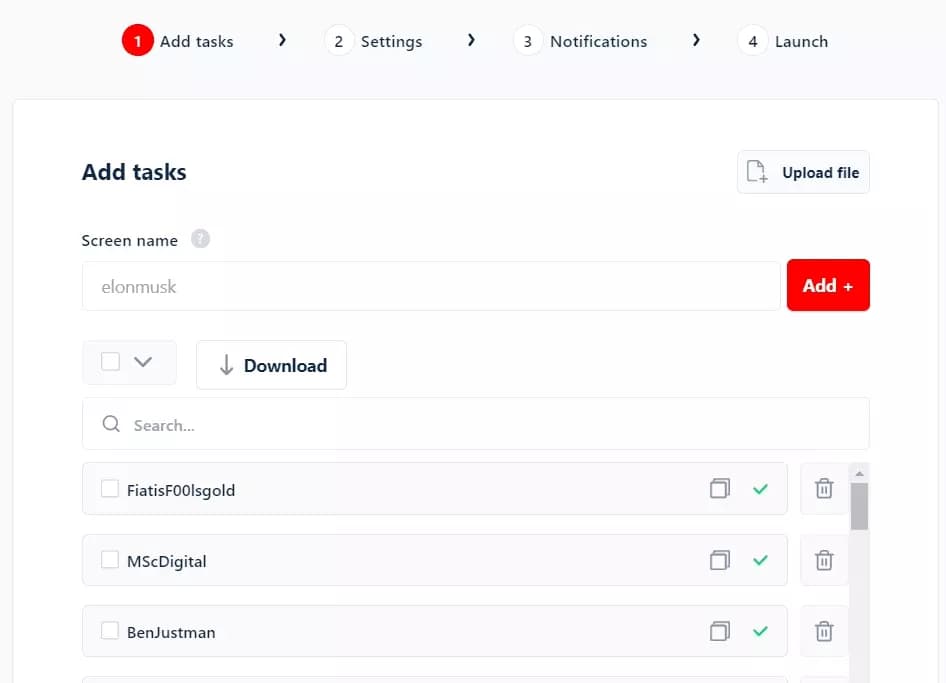Delete the MScDigital task
The width and height of the screenshot is (946, 683).
823,560
